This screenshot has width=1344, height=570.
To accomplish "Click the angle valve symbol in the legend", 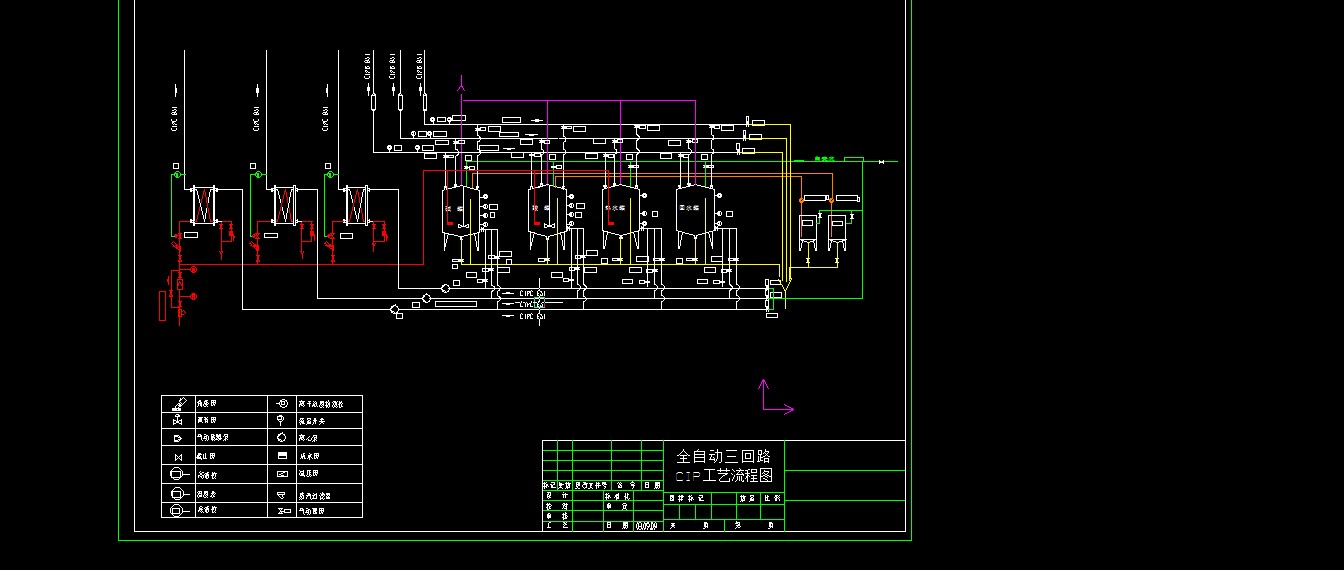I will point(177,404).
